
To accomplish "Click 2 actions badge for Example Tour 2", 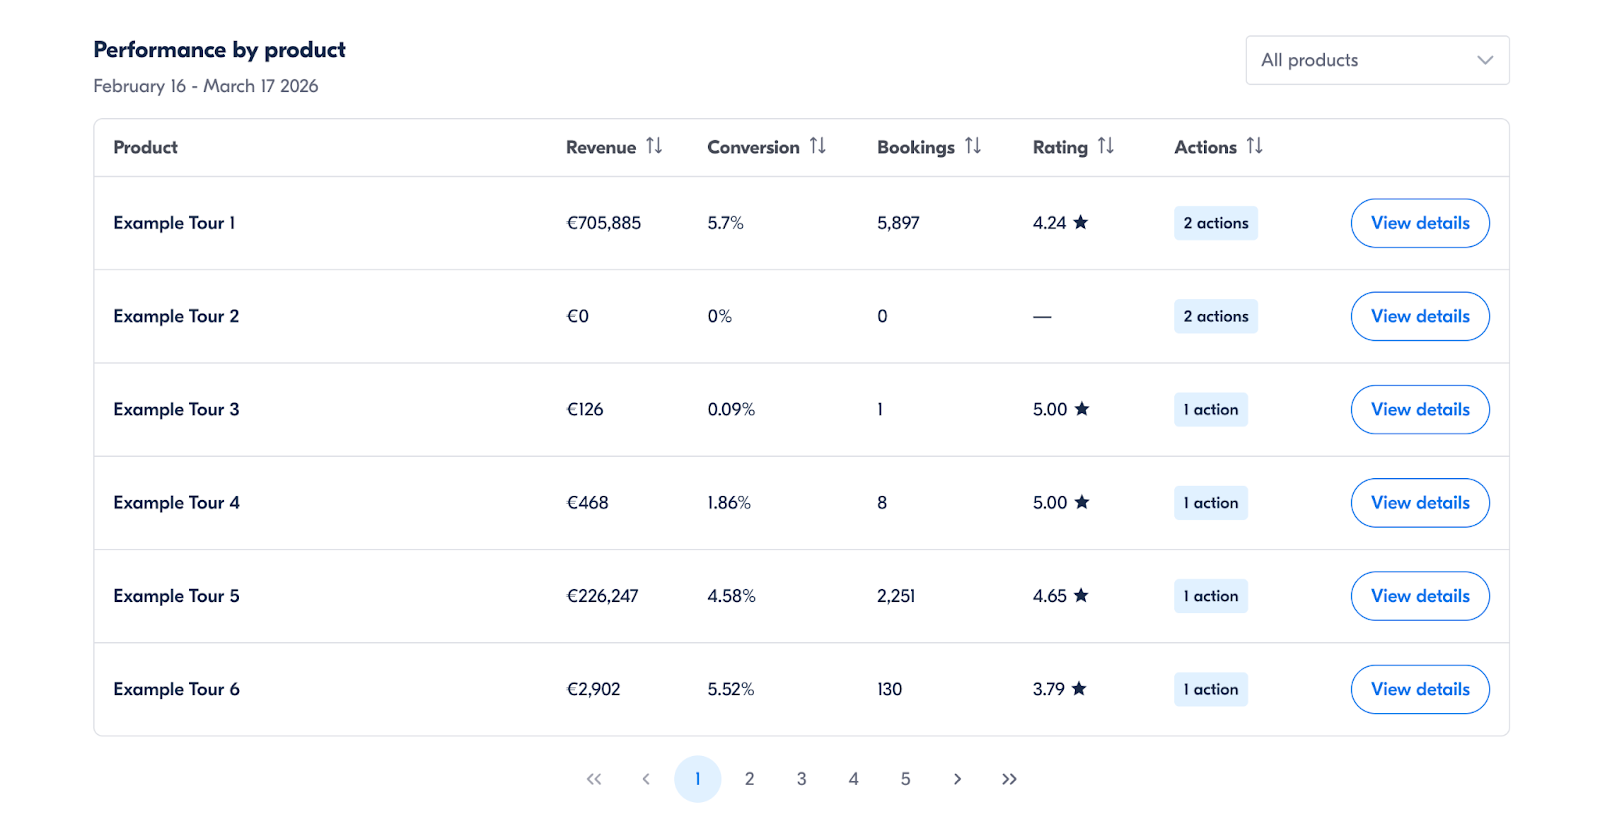I will point(1215,316).
